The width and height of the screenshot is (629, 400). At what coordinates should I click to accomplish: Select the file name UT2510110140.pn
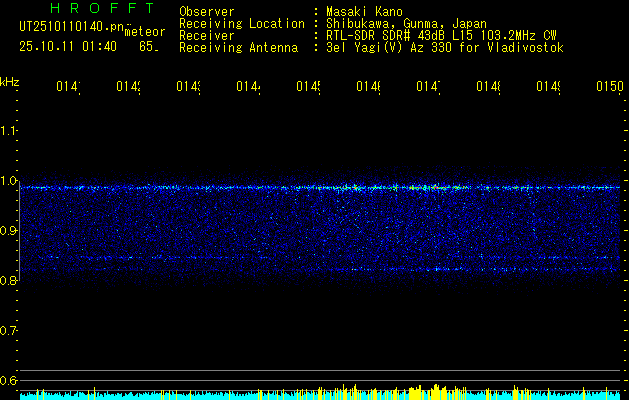point(71,27)
